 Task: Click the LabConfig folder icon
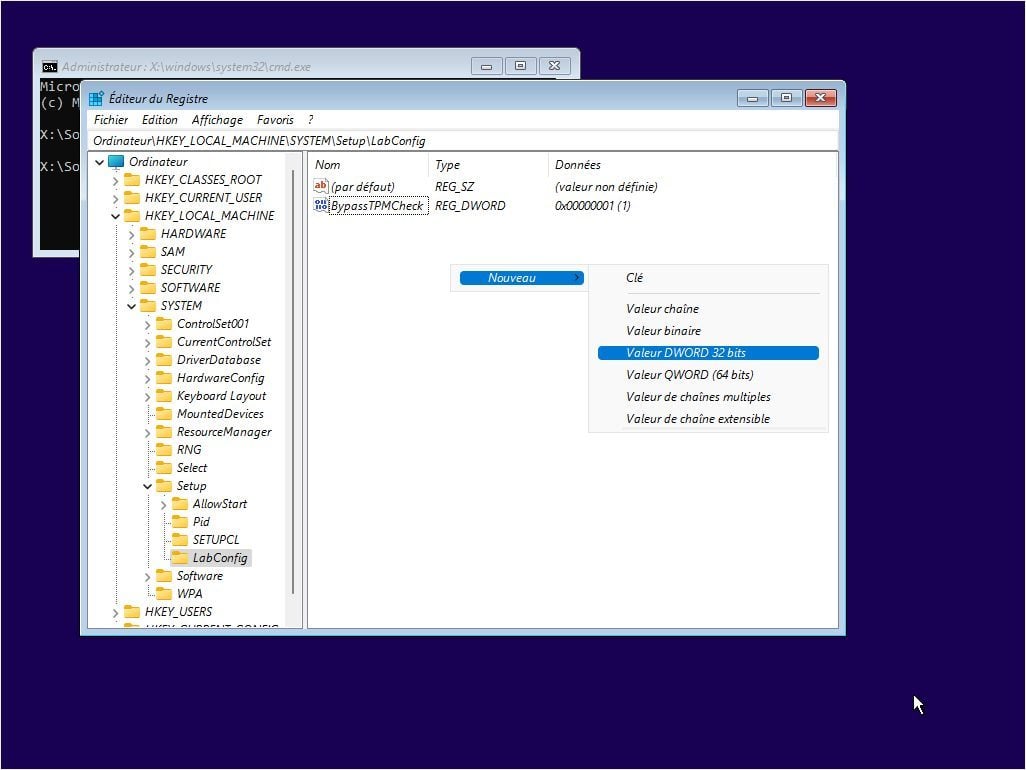pos(179,557)
